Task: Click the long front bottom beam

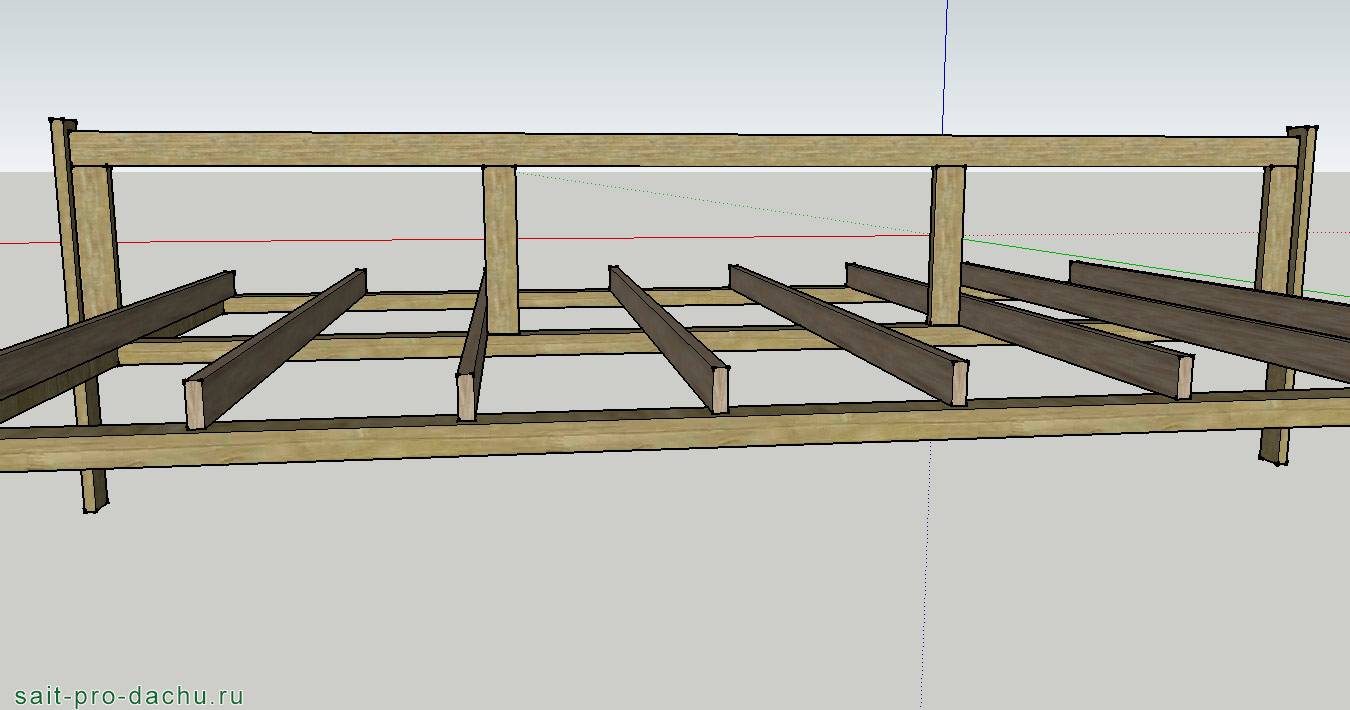Action: click(x=600, y=432)
